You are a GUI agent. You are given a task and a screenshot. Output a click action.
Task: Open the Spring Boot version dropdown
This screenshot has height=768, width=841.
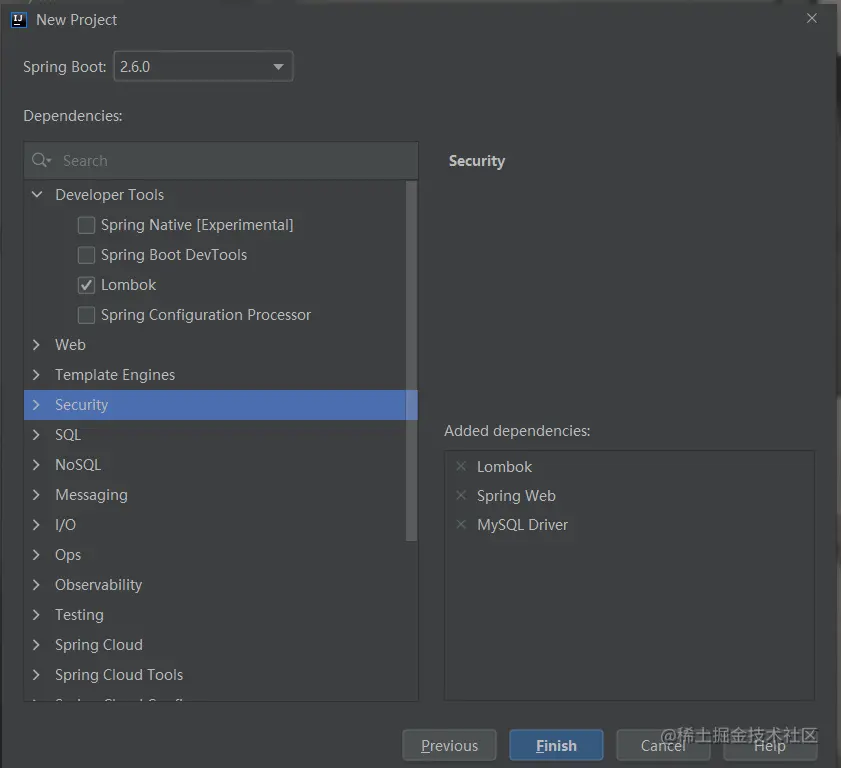[x=203, y=67]
